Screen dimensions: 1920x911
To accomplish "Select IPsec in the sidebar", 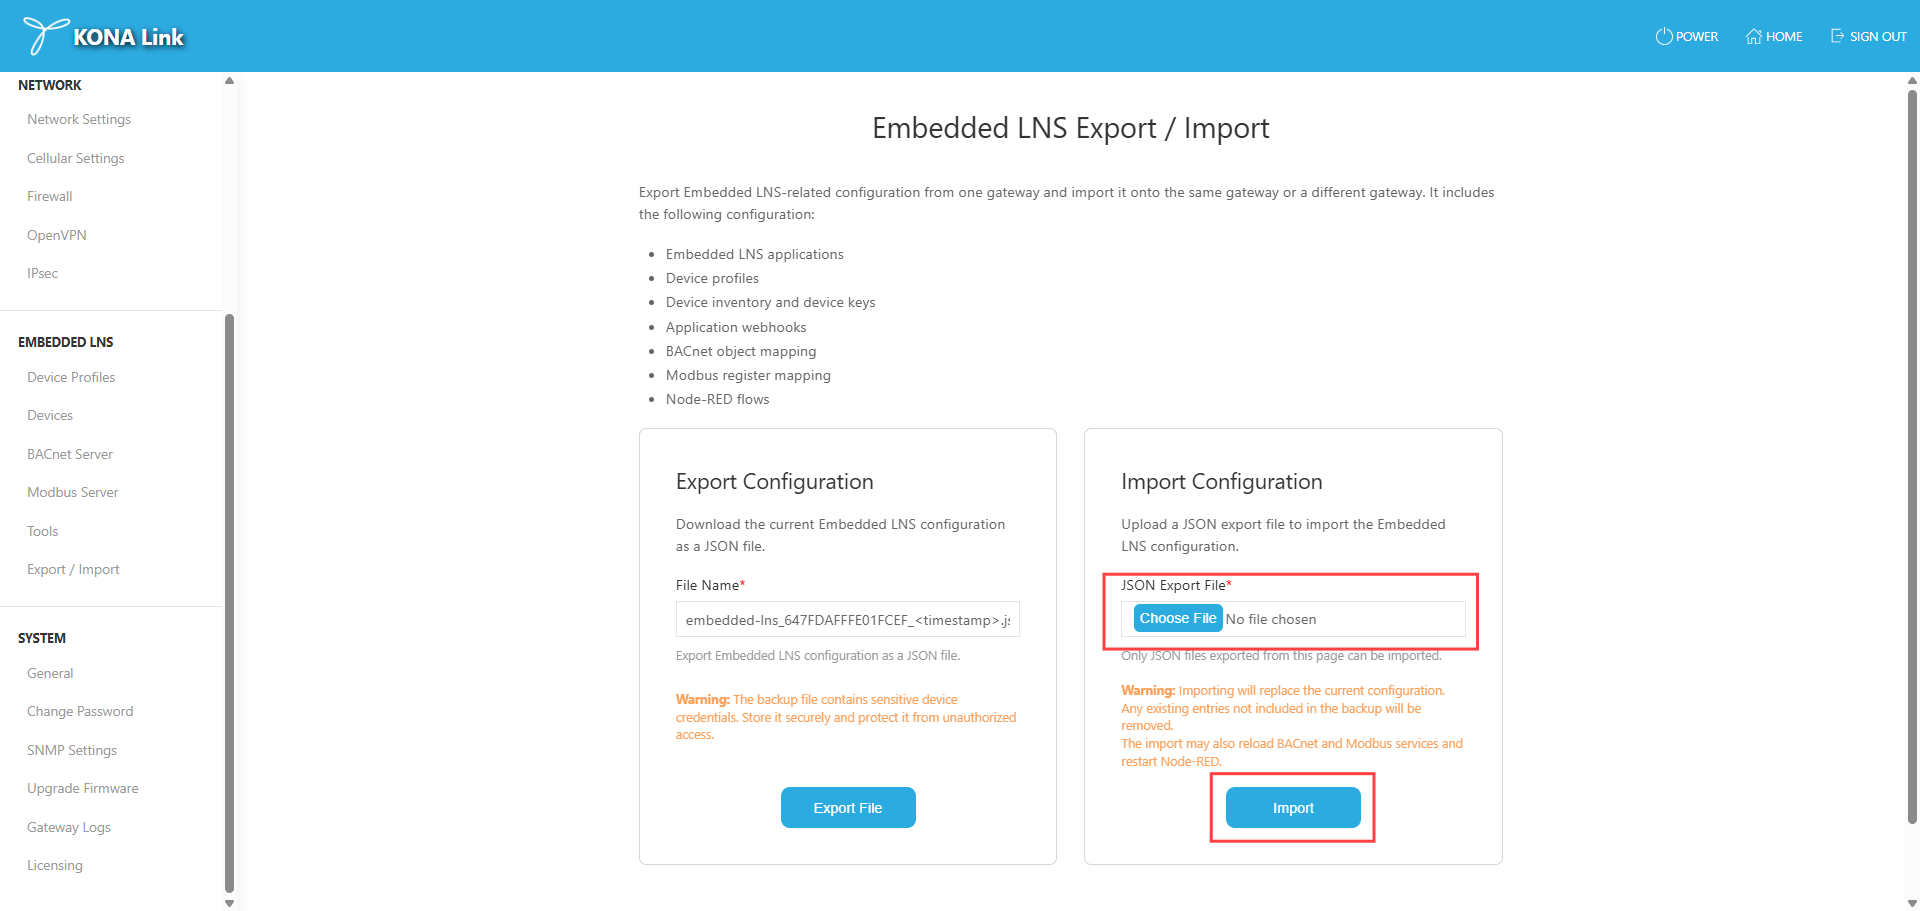I will pos(43,273).
